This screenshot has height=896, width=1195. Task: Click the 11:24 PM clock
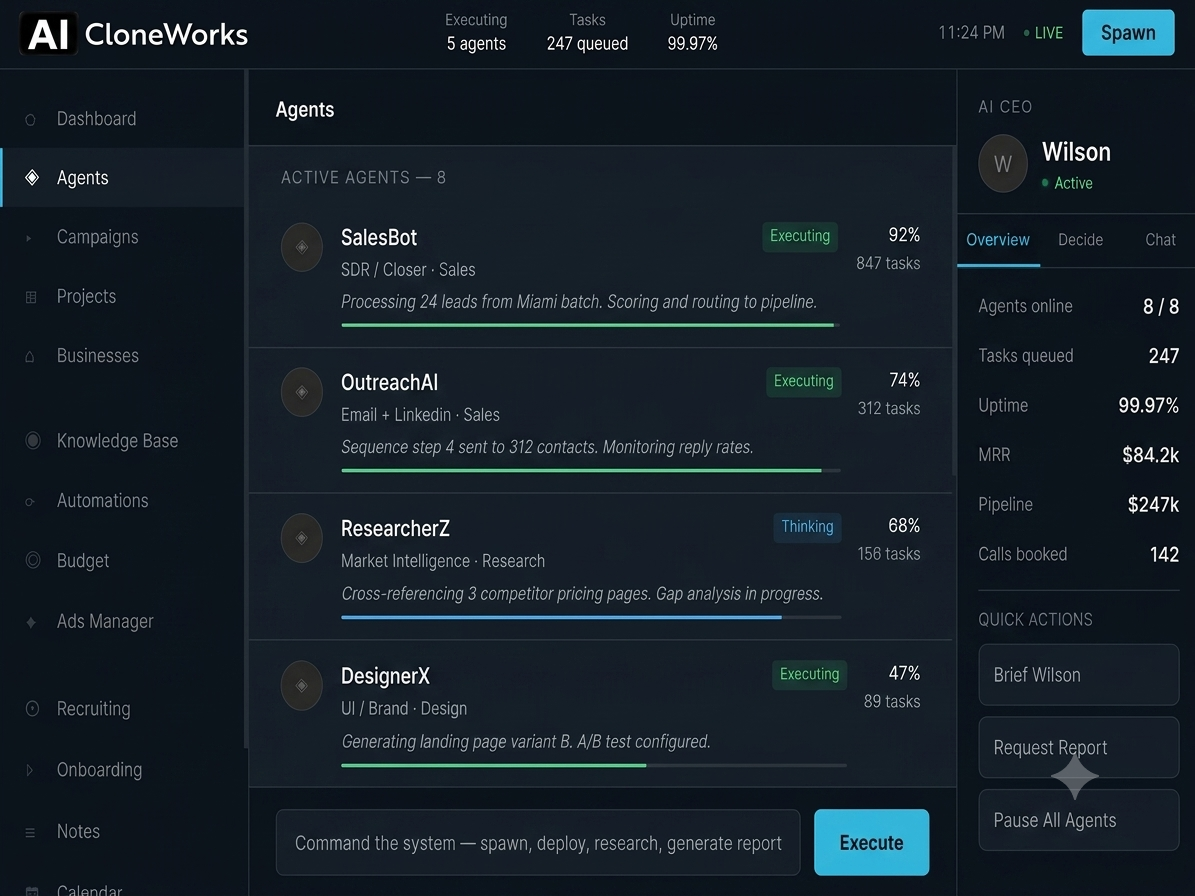click(971, 33)
